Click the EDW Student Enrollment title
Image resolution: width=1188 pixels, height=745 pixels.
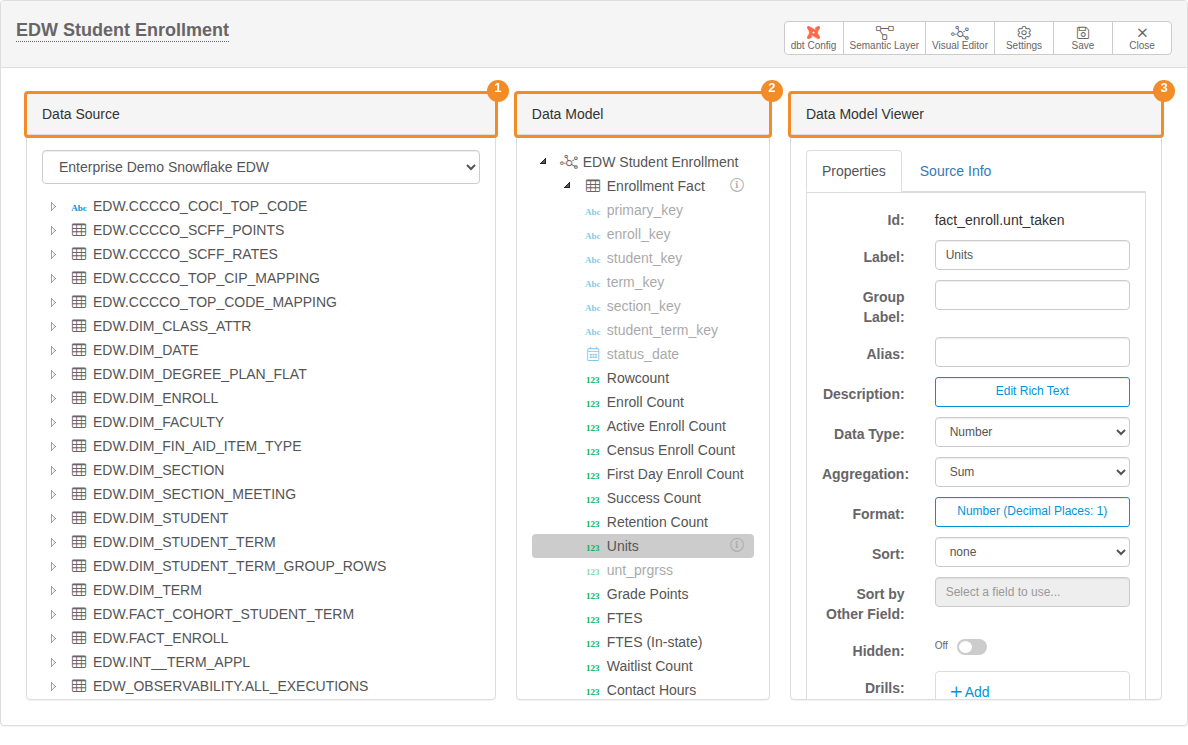tap(123, 30)
